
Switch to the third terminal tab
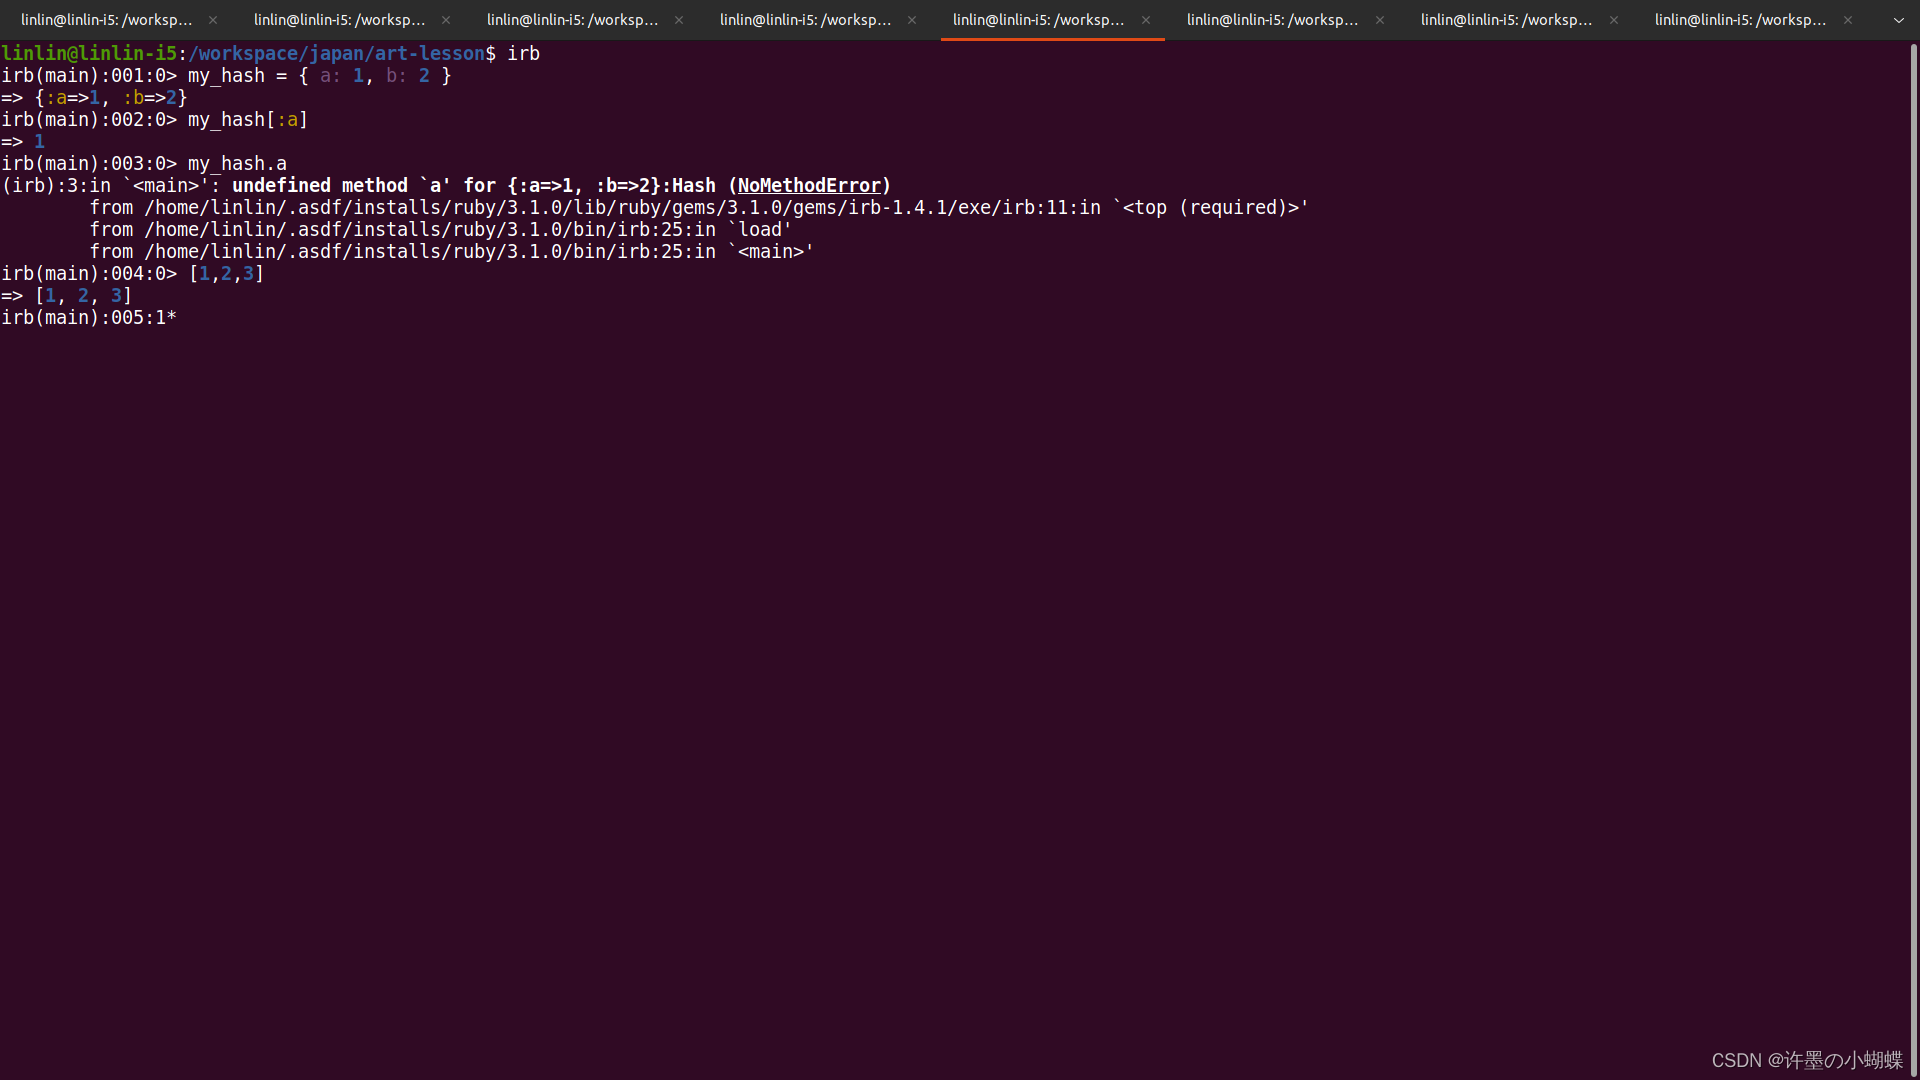(x=572, y=20)
